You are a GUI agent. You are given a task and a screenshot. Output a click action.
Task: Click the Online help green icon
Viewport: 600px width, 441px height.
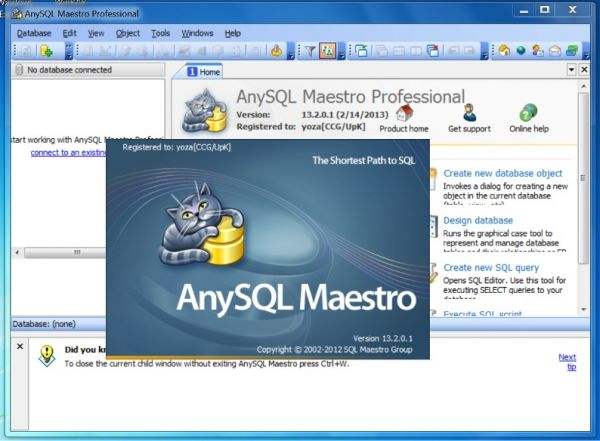click(528, 113)
